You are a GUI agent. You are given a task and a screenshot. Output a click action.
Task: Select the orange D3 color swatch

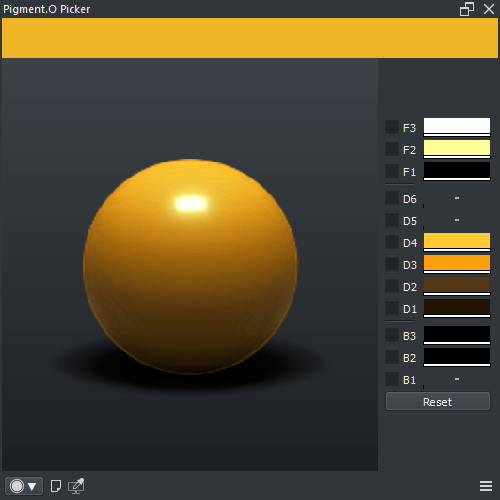click(457, 264)
